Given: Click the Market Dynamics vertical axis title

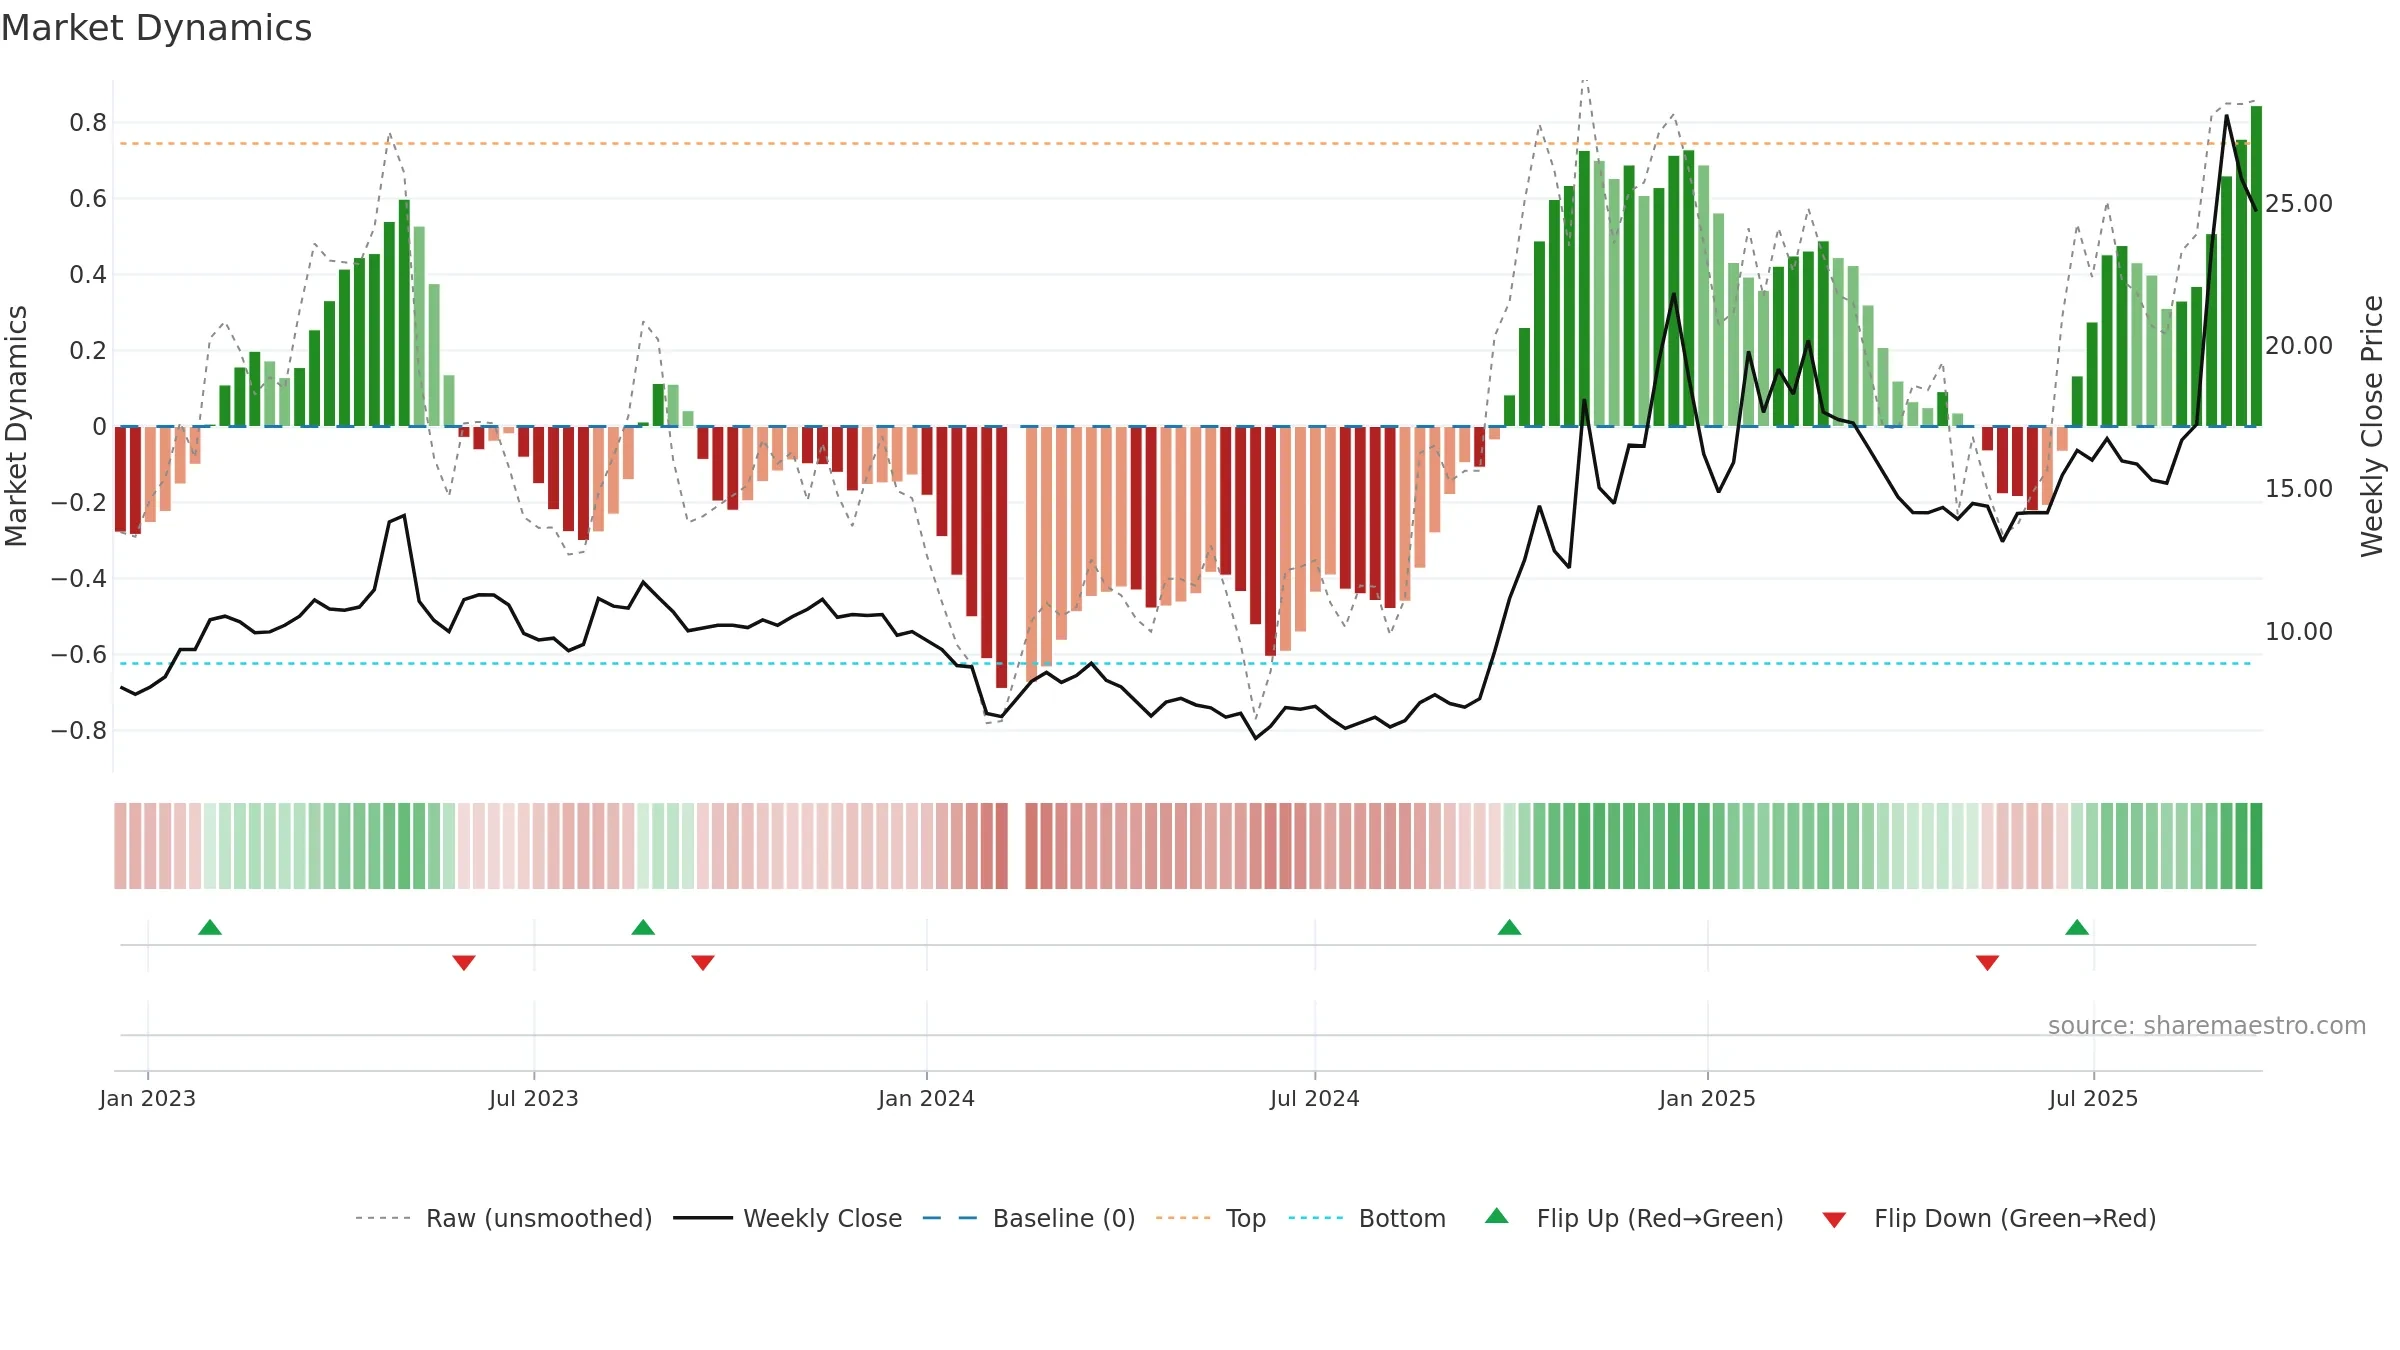Looking at the screenshot, I should (x=16, y=426).
